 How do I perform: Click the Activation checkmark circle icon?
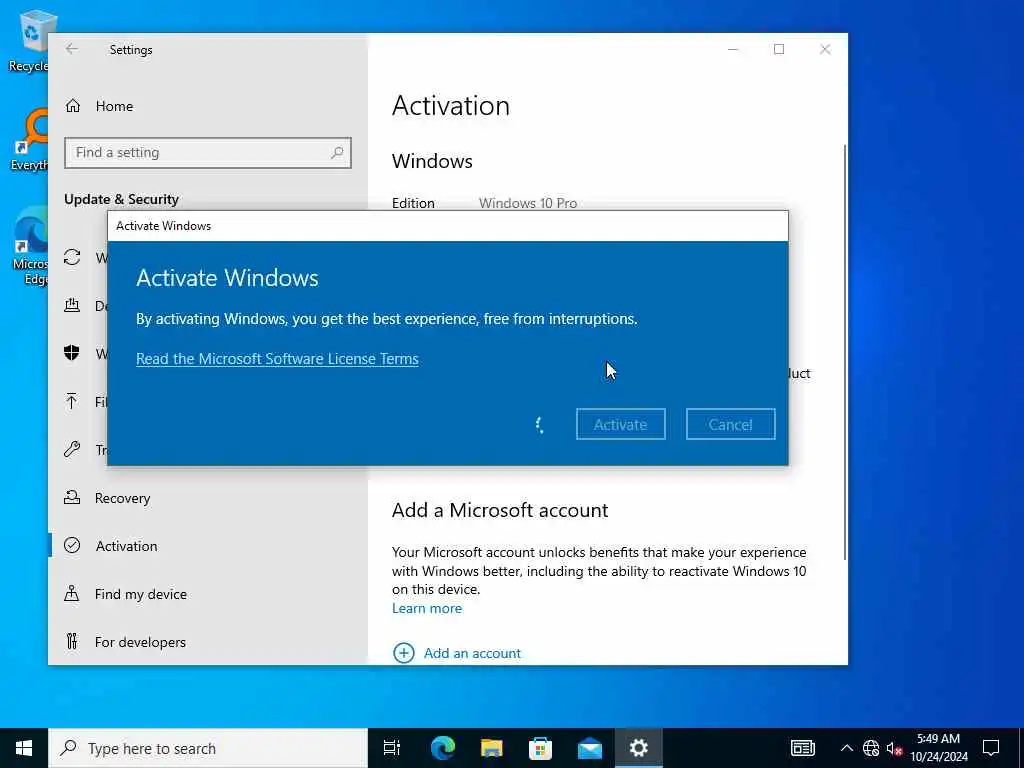pos(72,545)
